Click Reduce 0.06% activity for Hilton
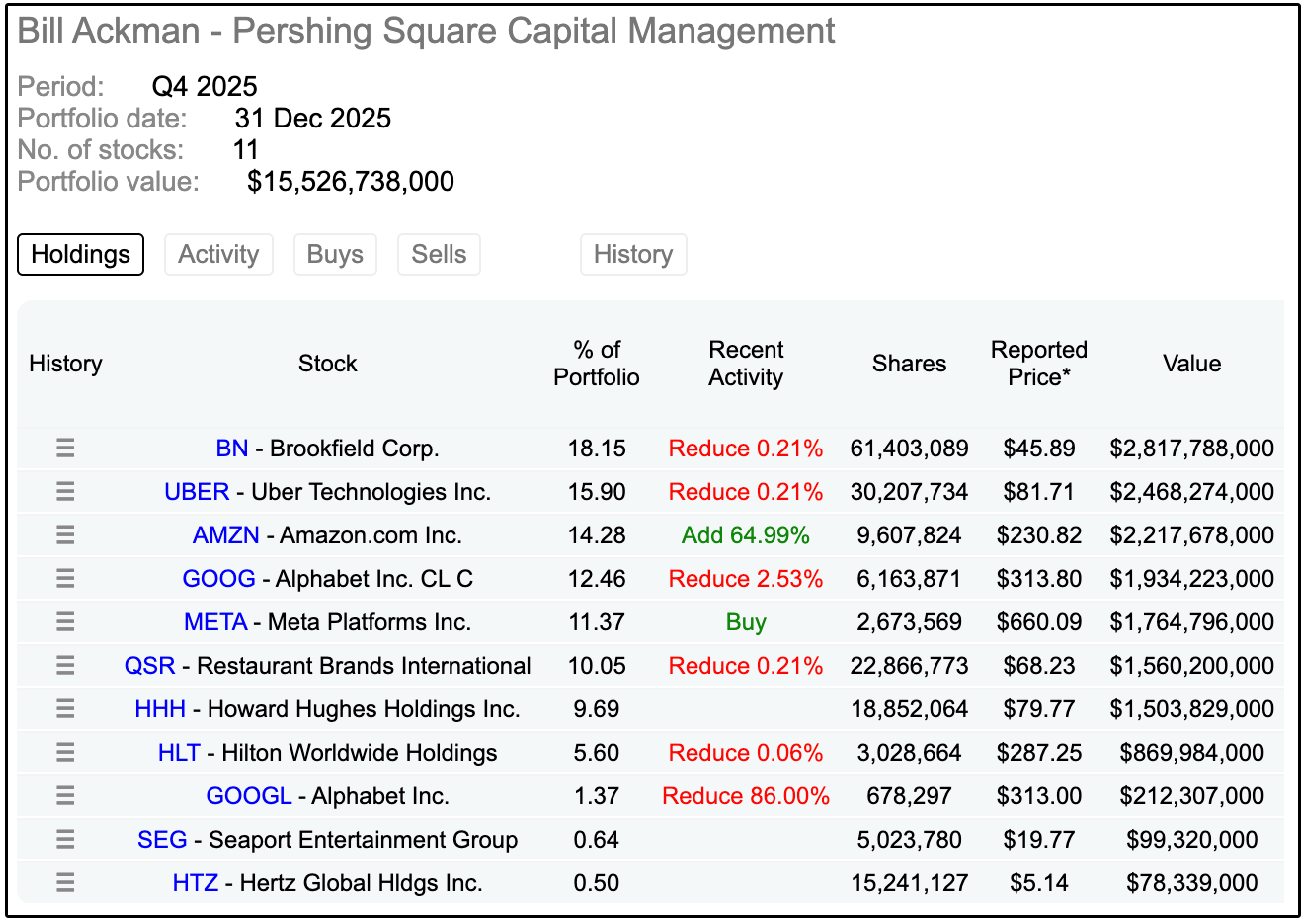The height and width of the screenshot is (920, 1306). pyautogui.click(x=746, y=753)
